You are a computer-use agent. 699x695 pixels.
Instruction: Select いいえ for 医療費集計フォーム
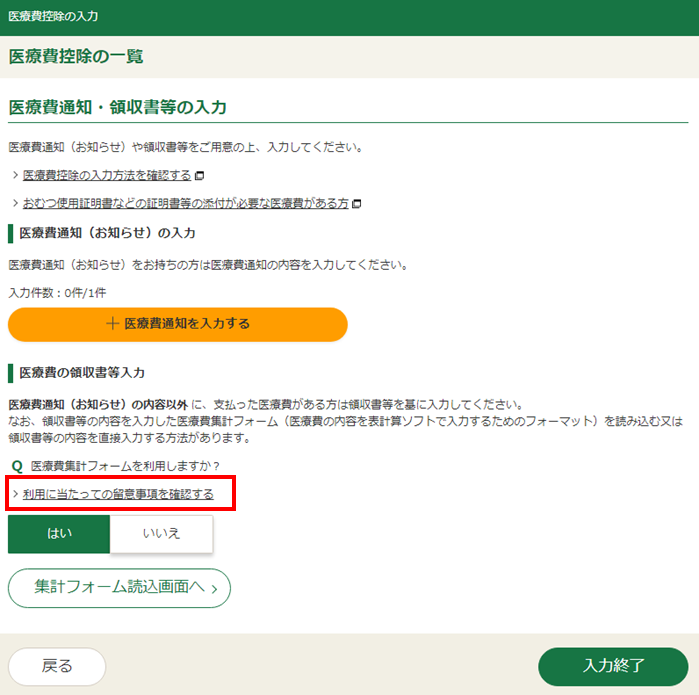161,533
